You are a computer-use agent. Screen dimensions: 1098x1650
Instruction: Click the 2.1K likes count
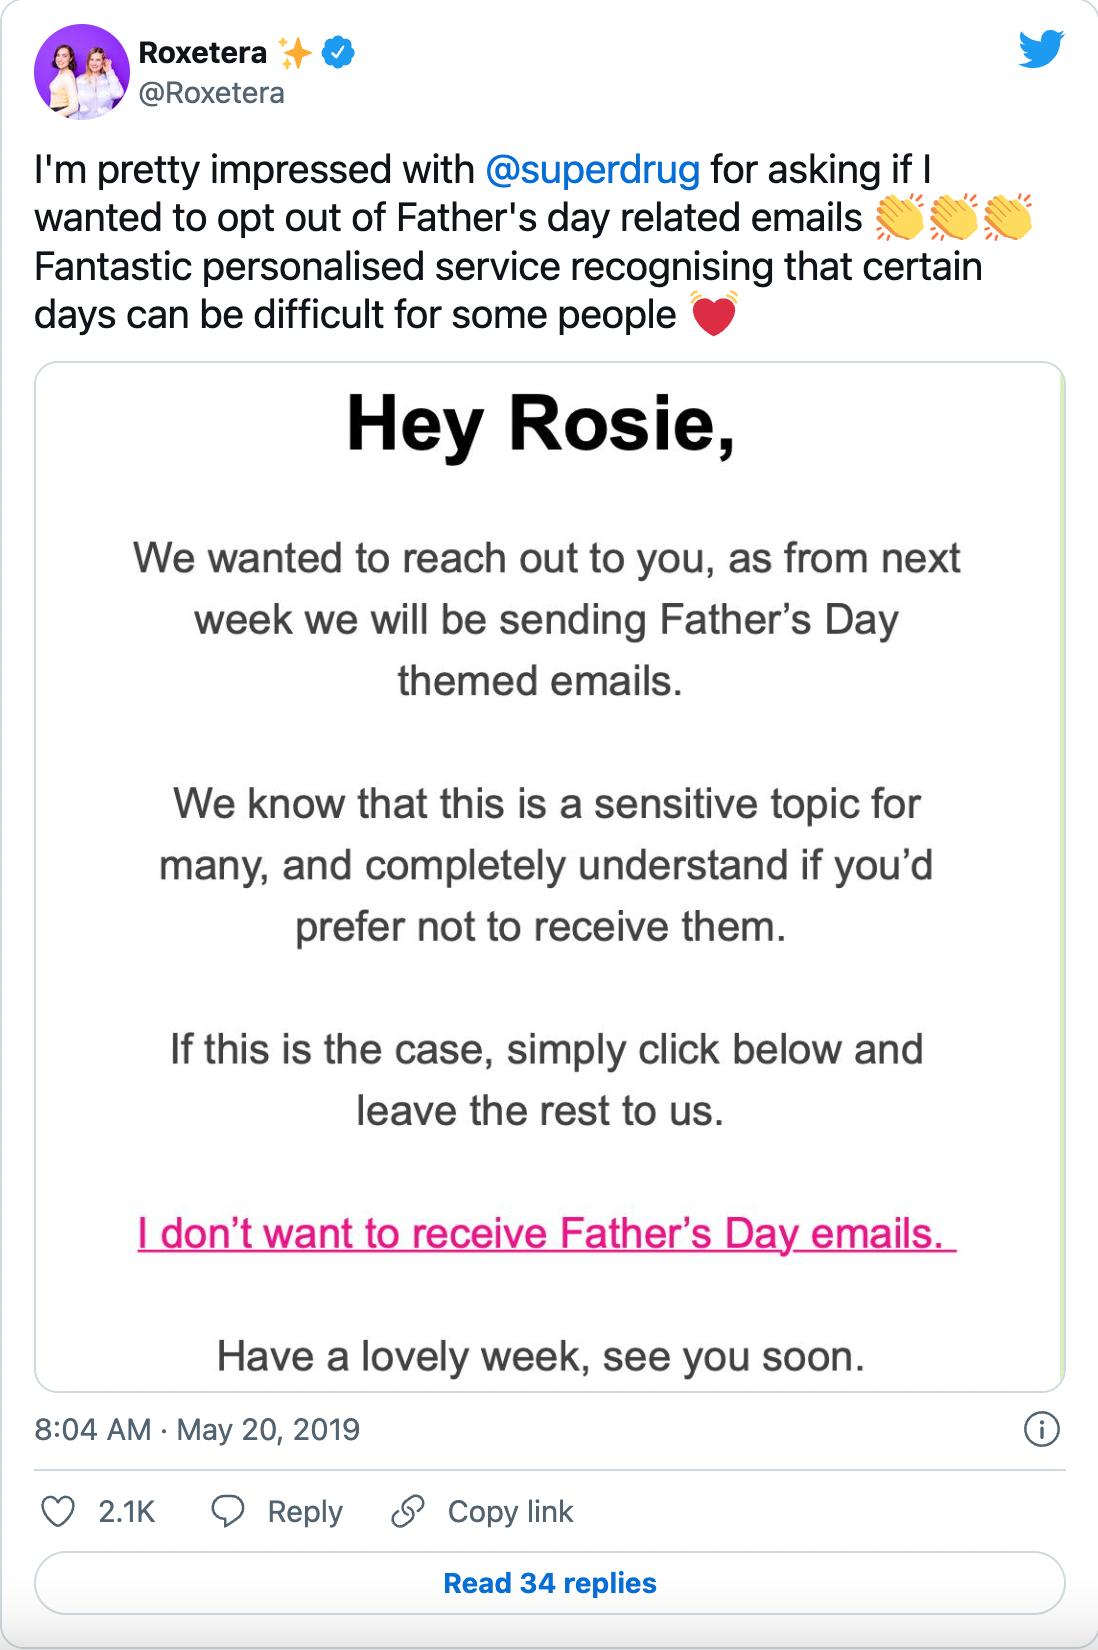[x=127, y=1511]
